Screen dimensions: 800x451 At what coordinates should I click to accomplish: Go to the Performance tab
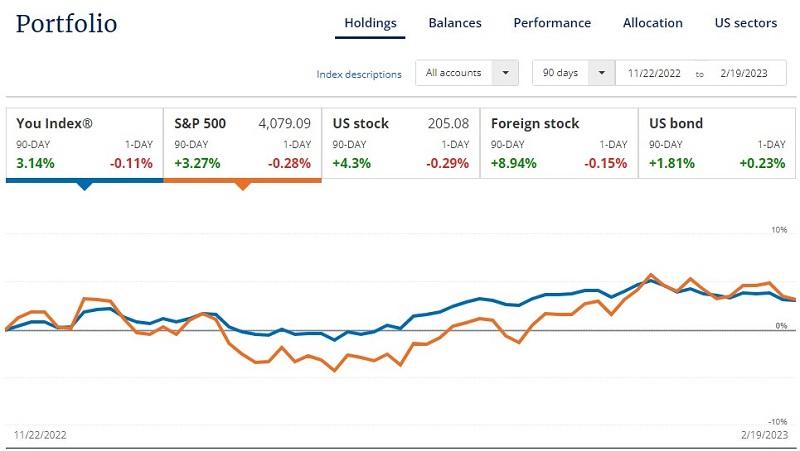[x=552, y=23]
